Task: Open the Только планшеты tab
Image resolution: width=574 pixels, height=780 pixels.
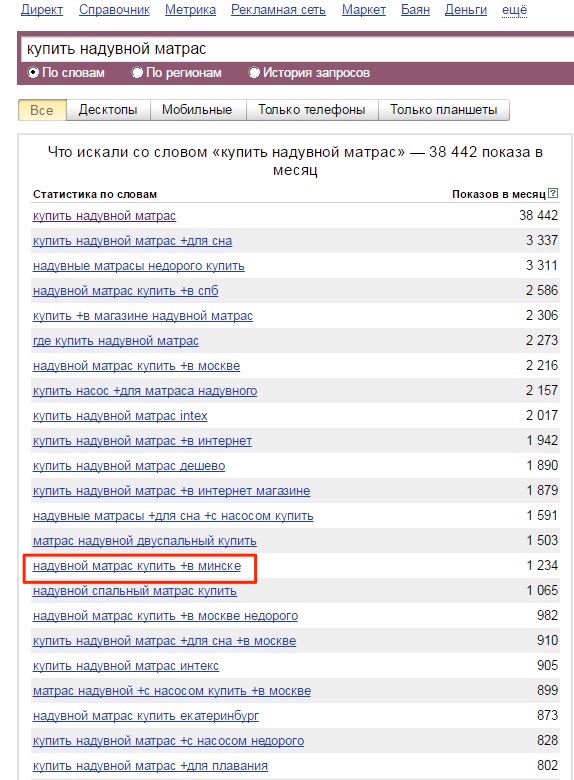Action: [444, 109]
